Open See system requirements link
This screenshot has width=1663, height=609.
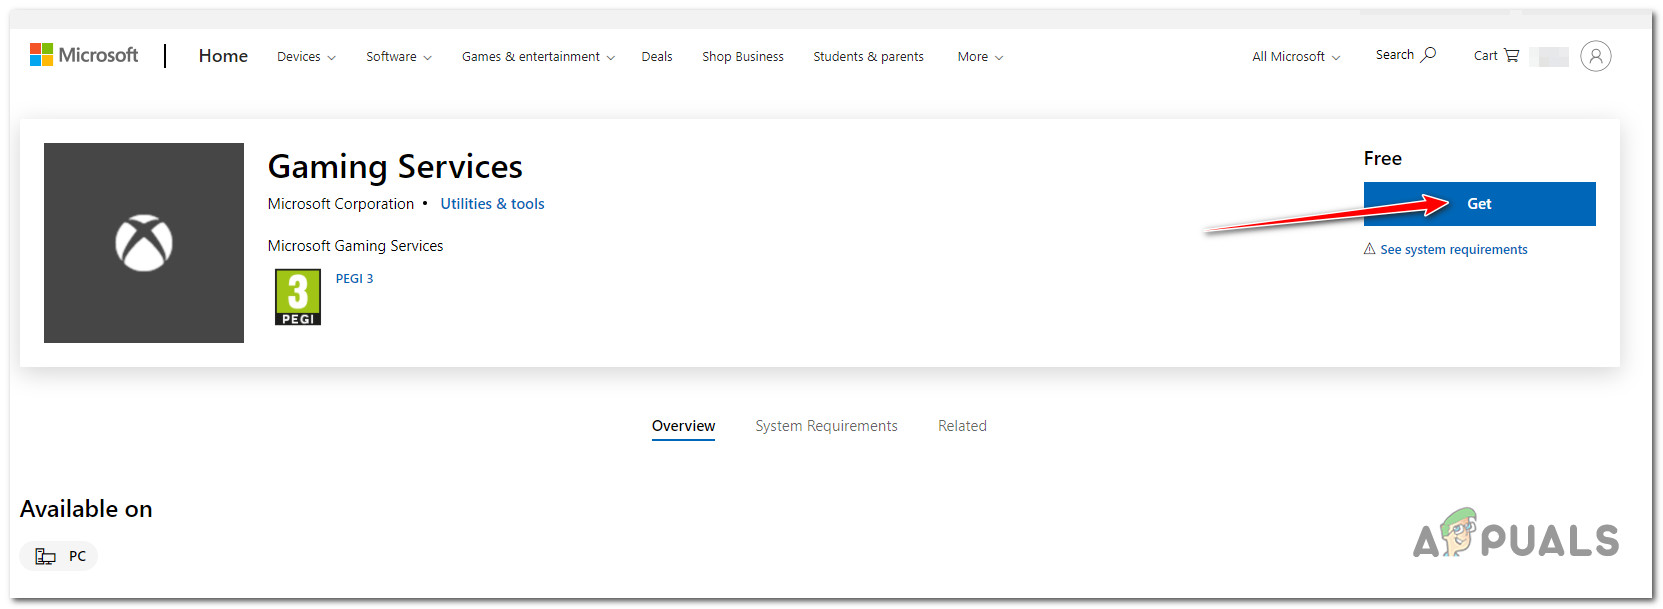tap(1453, 250)
